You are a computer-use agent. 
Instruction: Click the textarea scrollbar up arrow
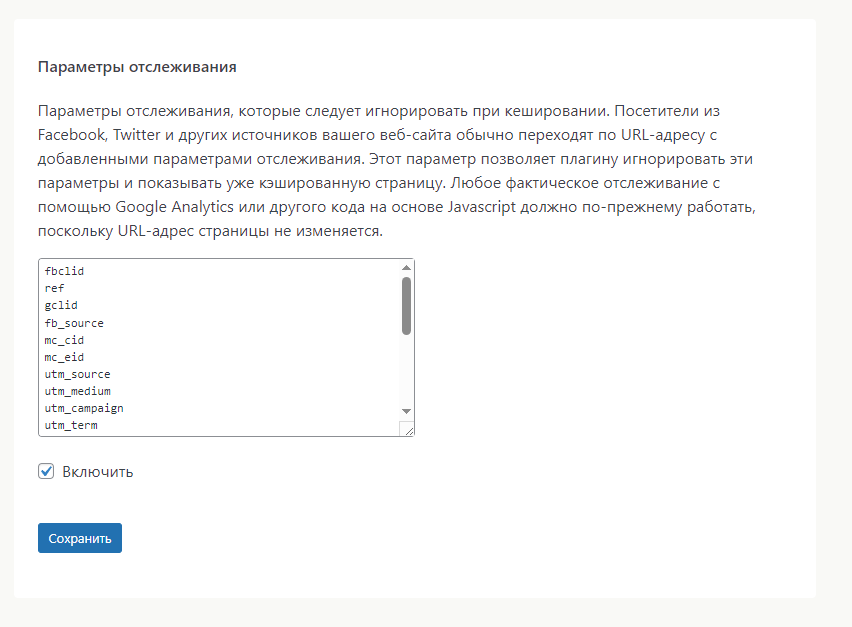coord(406,268)
